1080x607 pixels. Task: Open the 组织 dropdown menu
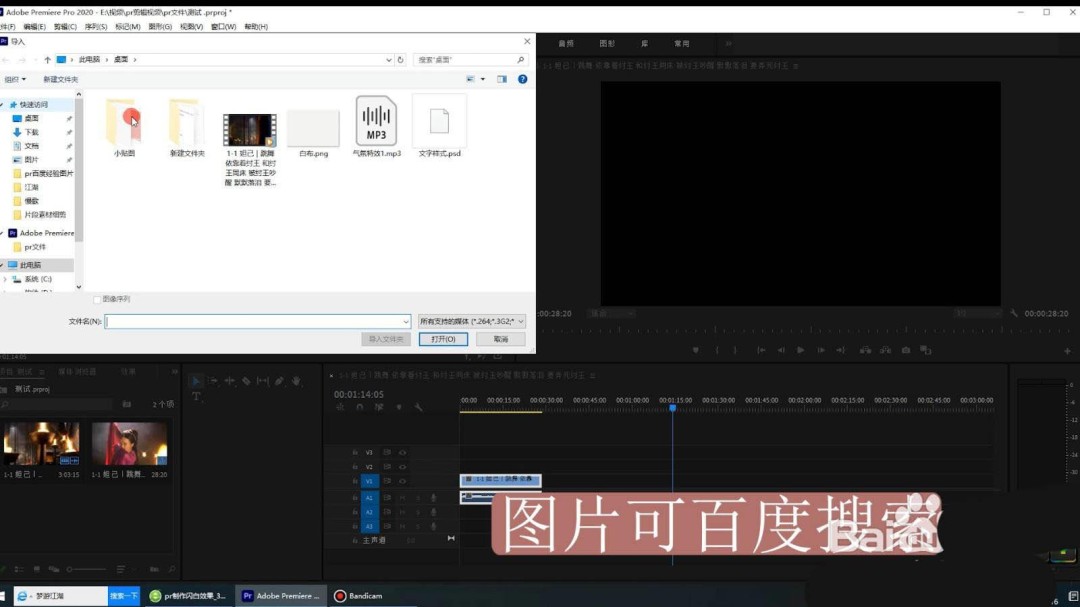tap(15, 79)
